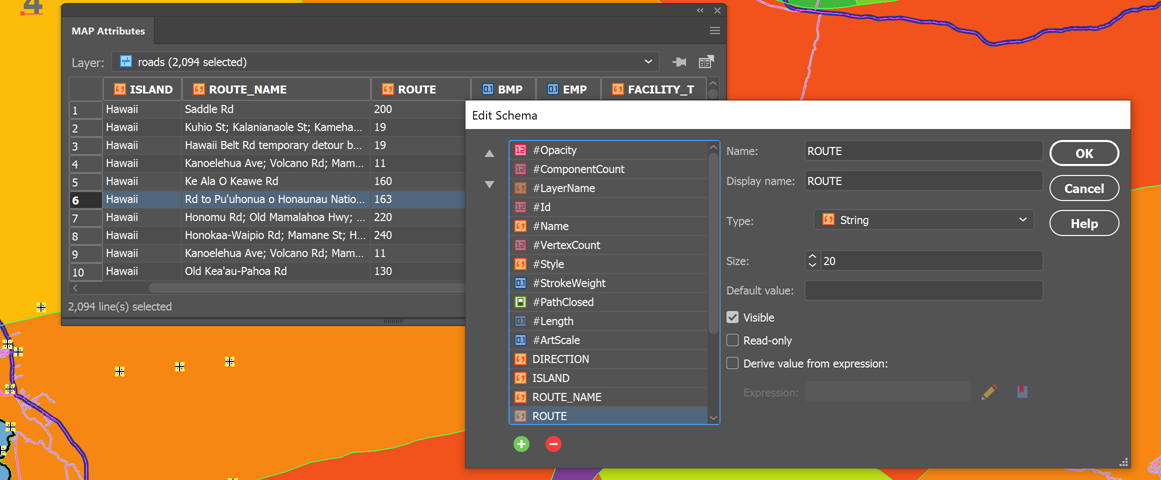1161x480 pixels.
Task: Click route value 163 cell
Action: [x=418, y=199]
